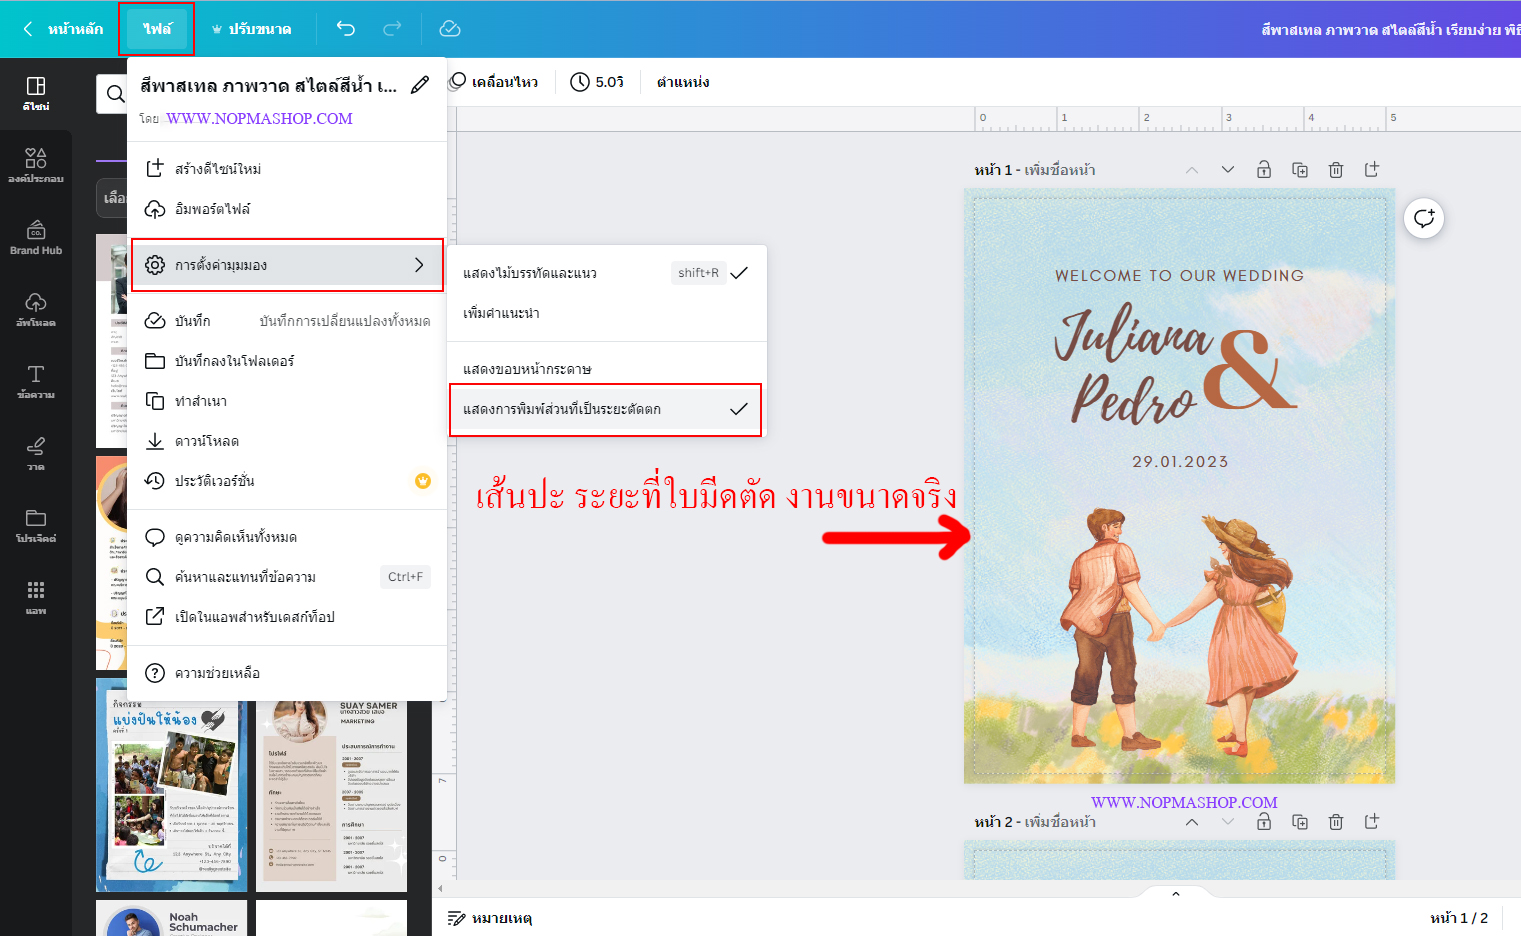
Task: Open the เคลื่อนไหว animate option
Action: (x=494, y=82)
